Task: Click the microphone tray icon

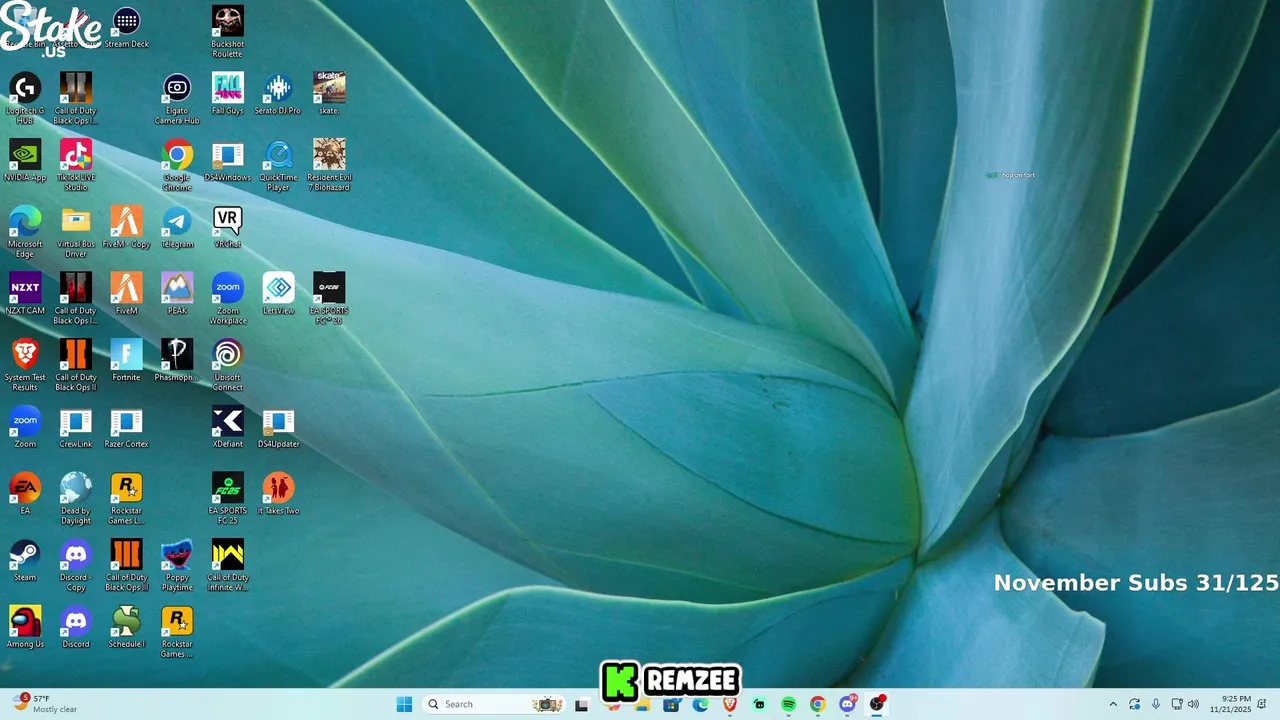Action: click(x=1156, y=704)
